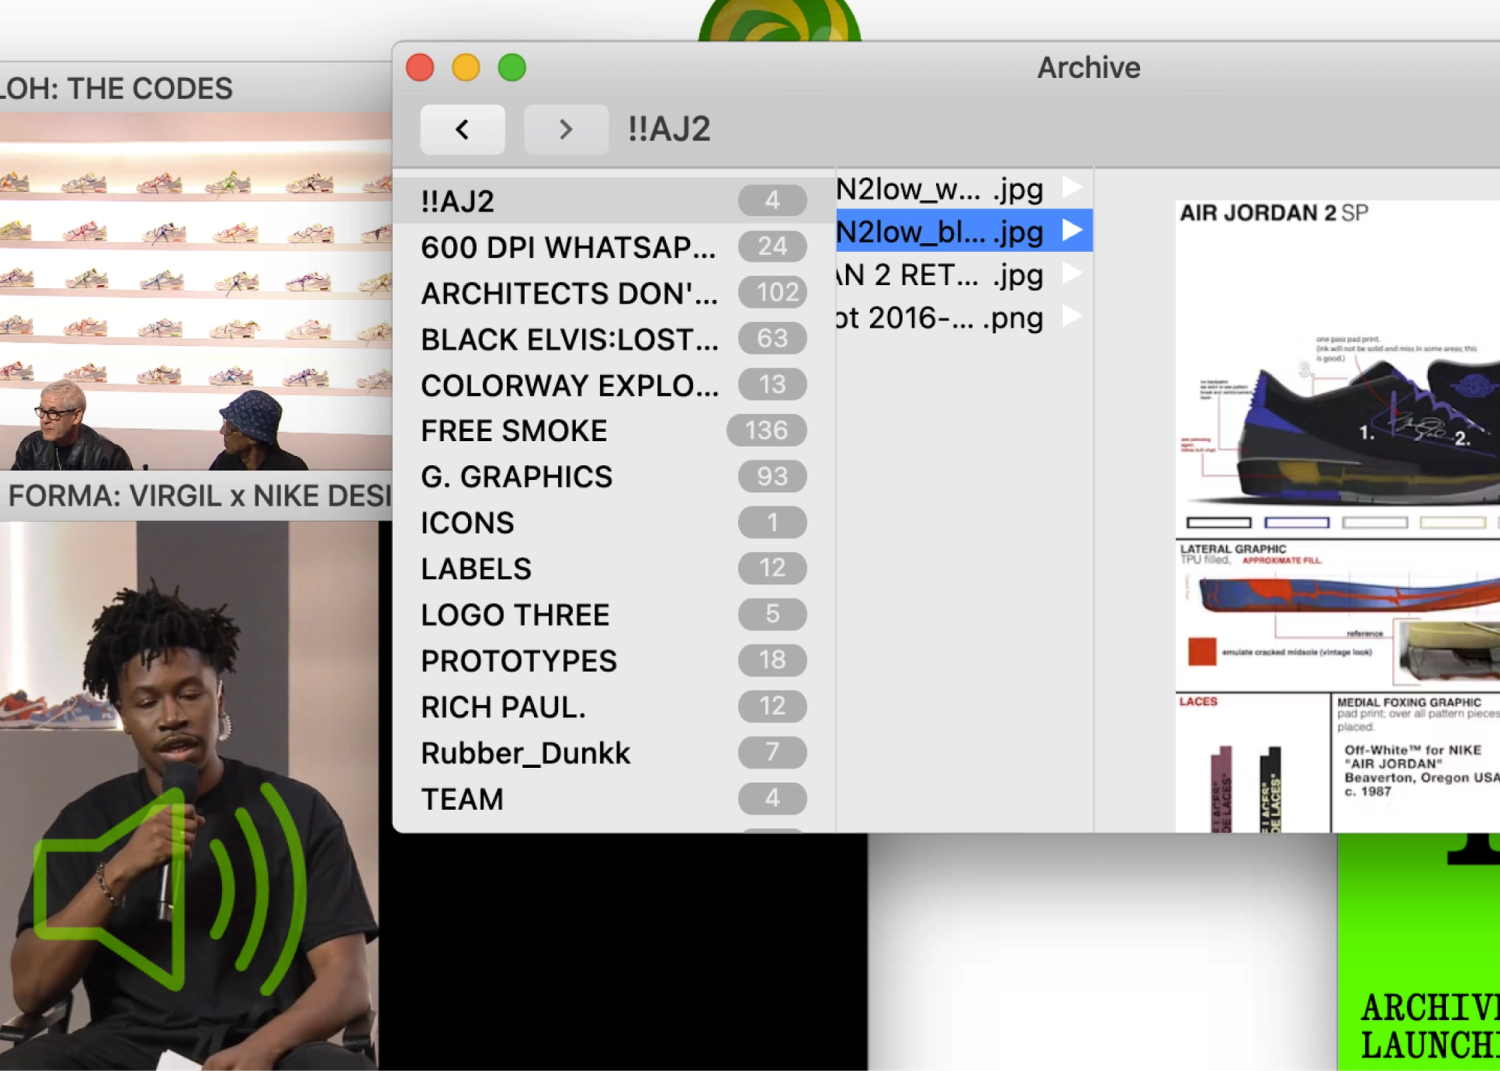
Task: Select the N 2 RET... .jpg file
Action: tap(964, 274)
